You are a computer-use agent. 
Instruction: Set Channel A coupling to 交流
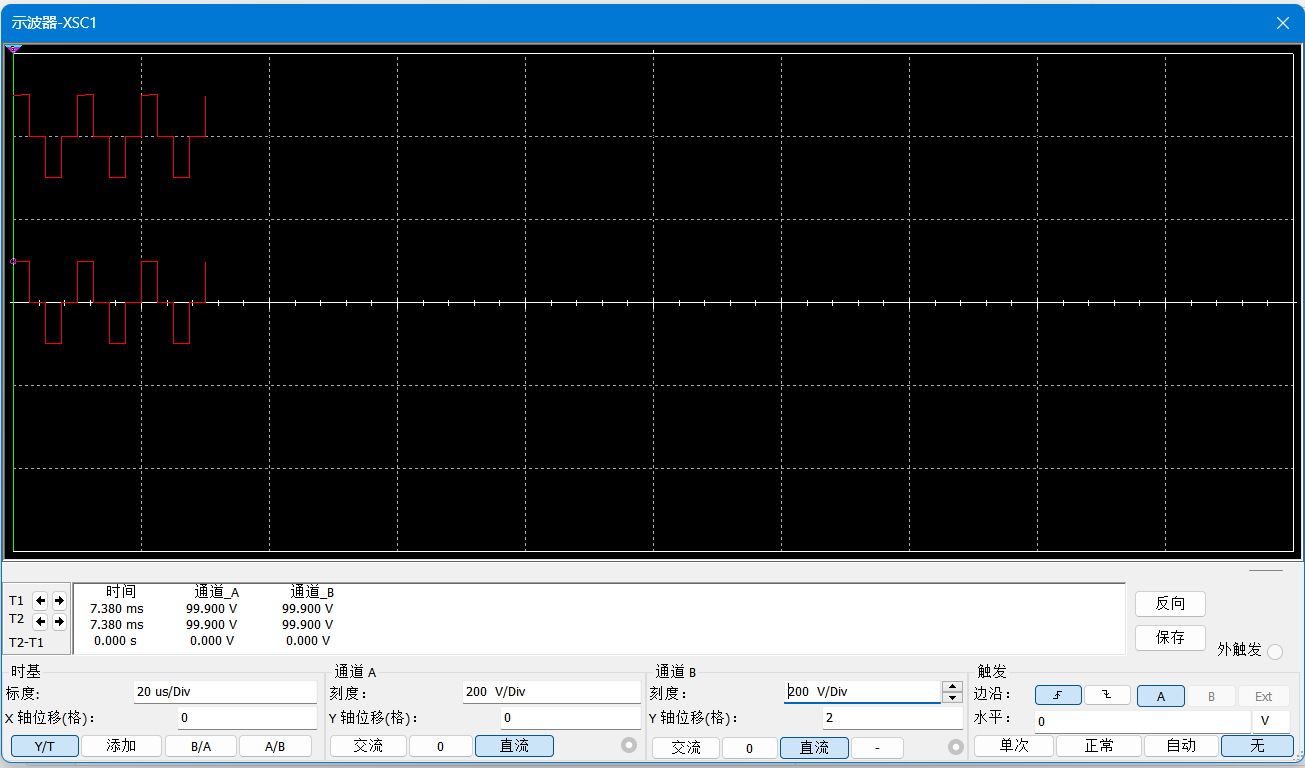point(368,746)
